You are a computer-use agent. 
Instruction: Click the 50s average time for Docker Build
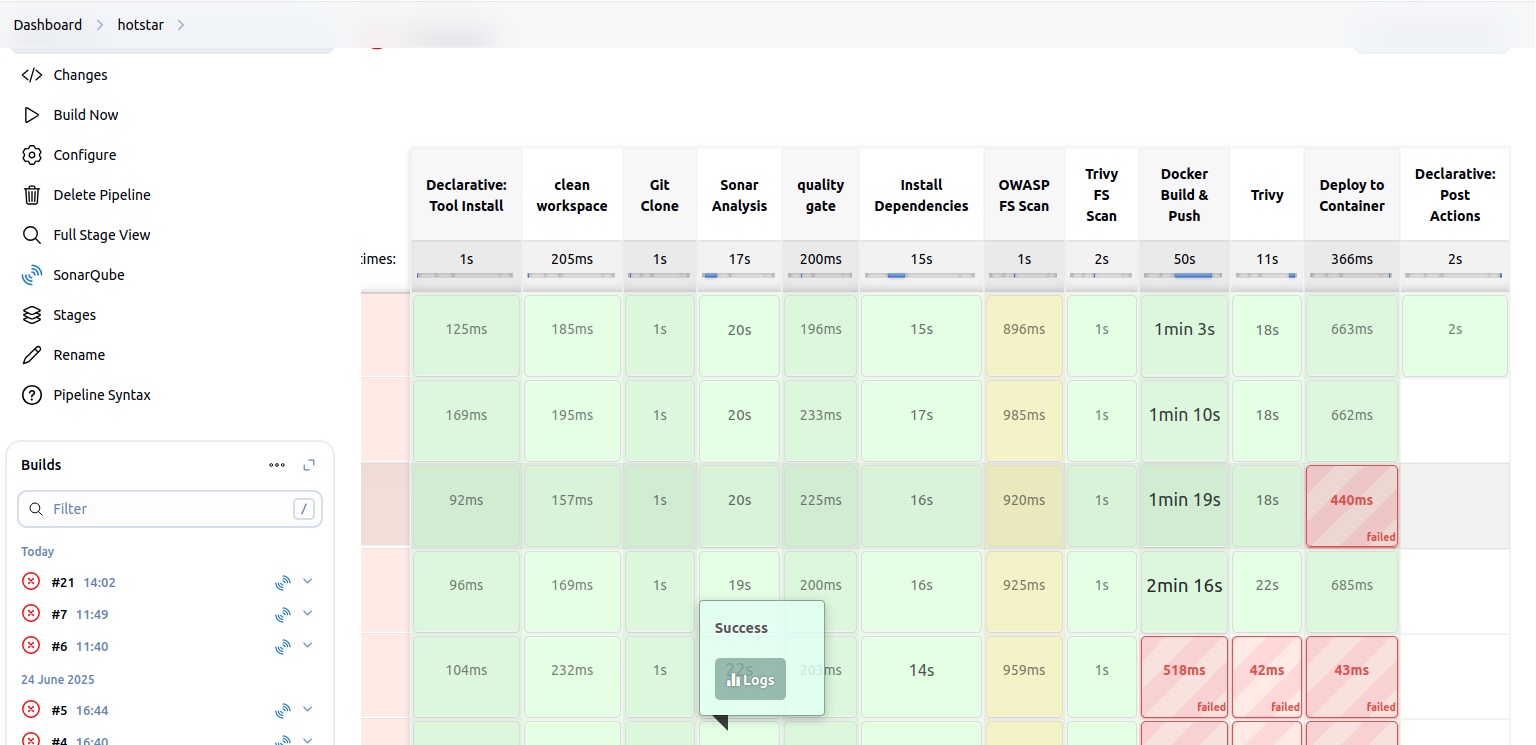[x=1184, y=259]
